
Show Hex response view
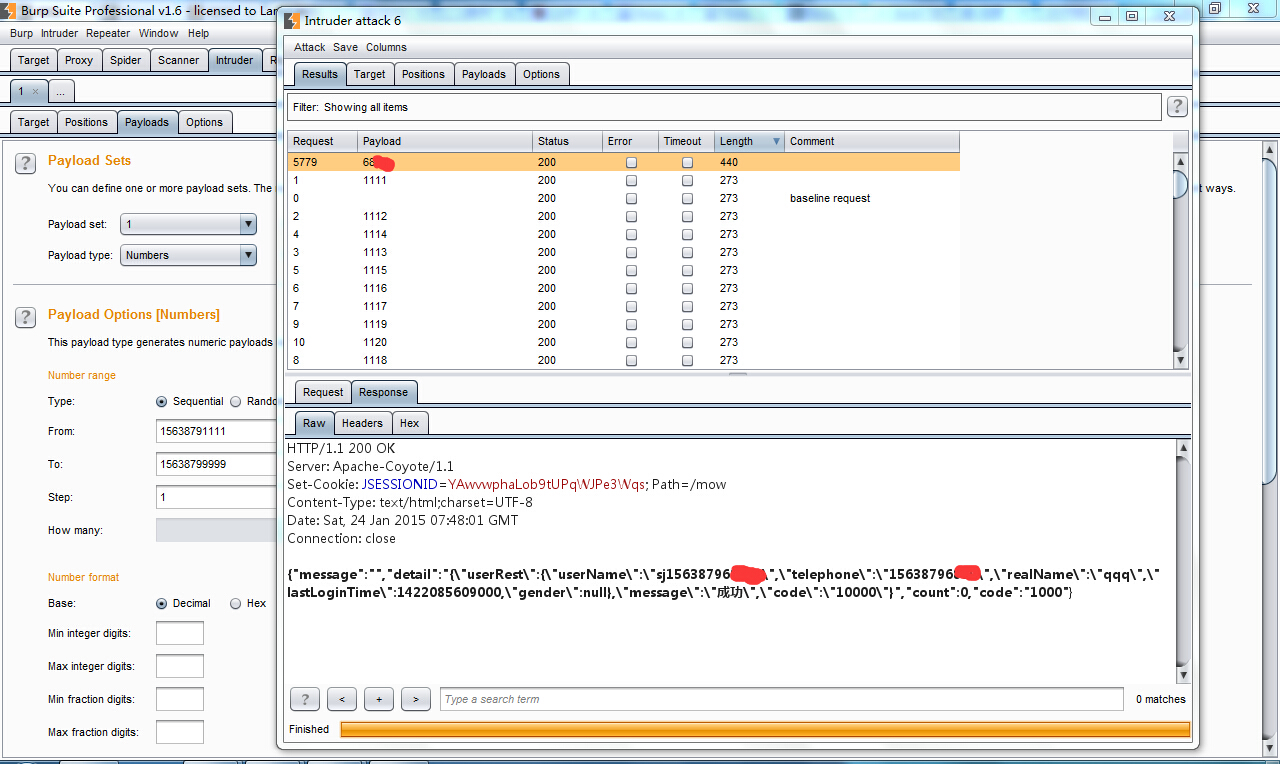[410, 423]
